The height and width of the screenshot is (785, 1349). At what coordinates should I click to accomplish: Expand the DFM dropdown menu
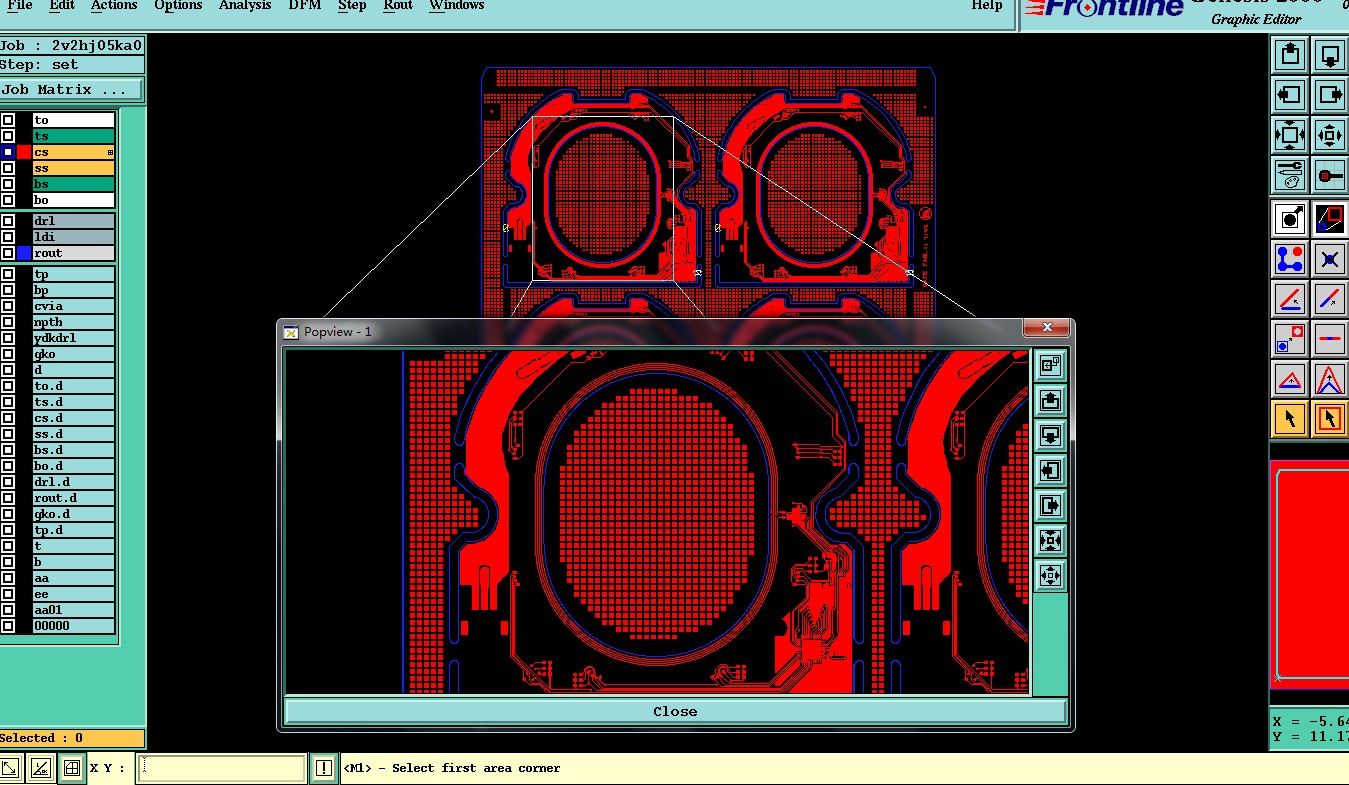[304, 6]
